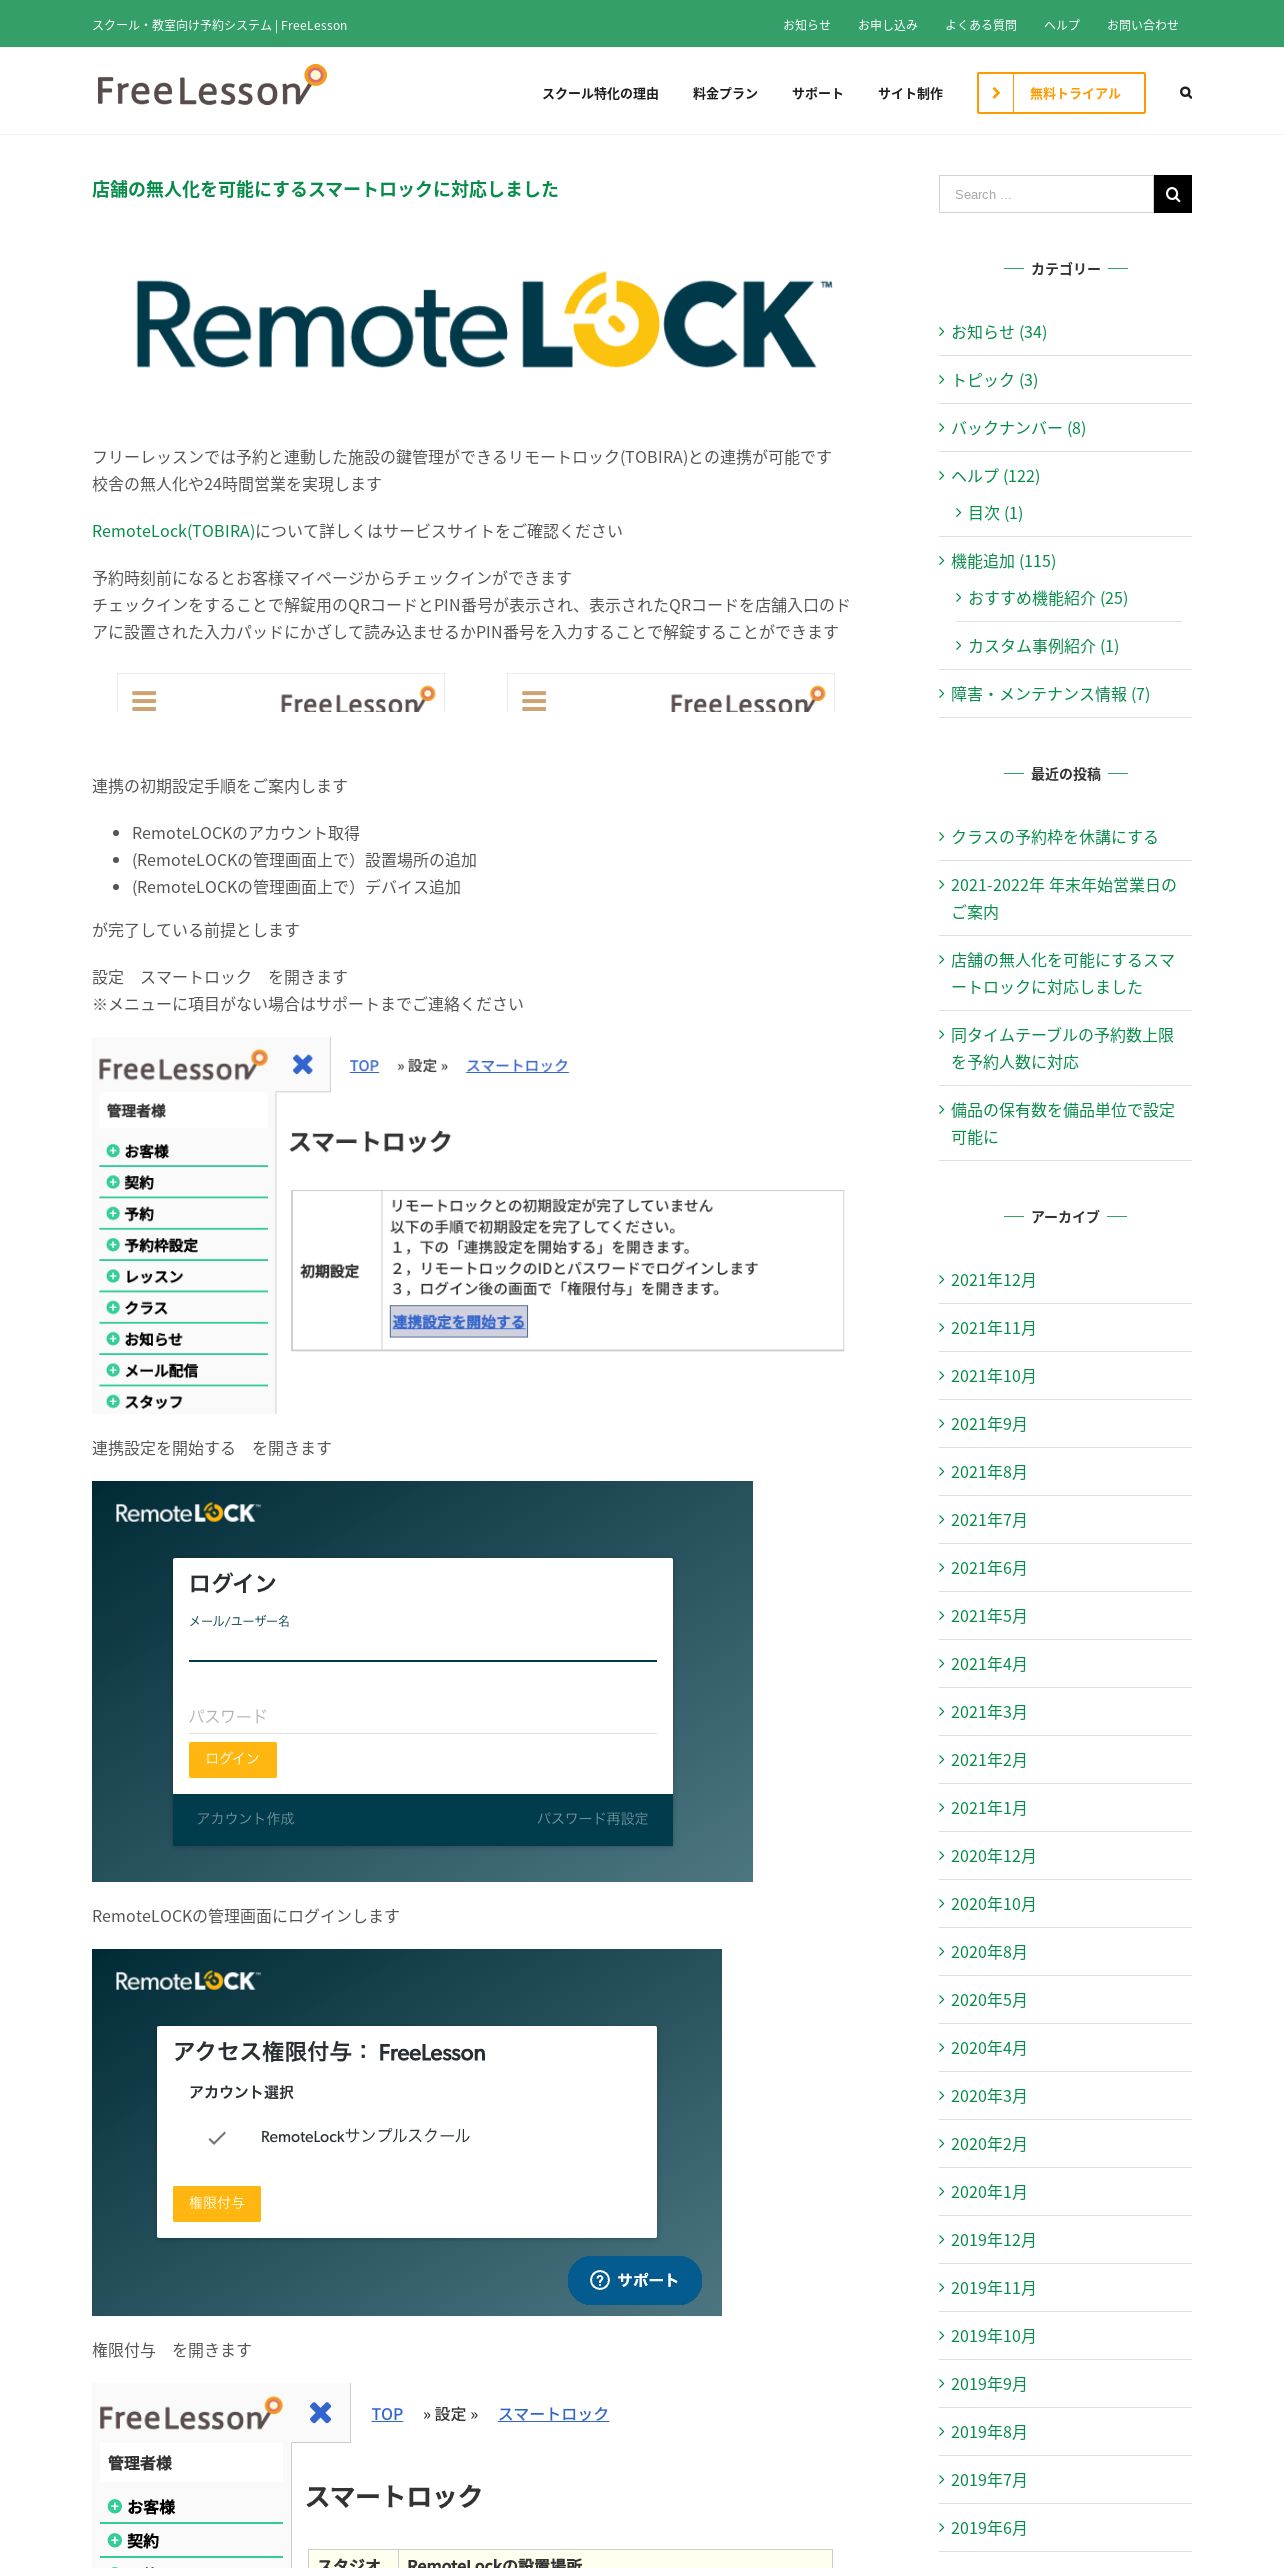
Task: Open スクール特化の理由 menu item
Action: click(x=600, y=93)
